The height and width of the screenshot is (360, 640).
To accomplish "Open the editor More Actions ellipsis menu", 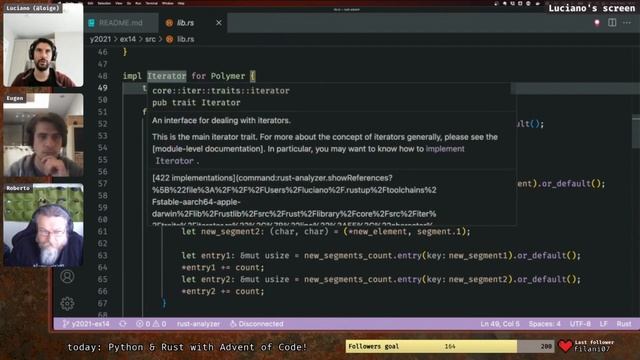I will tap(627, 23).
